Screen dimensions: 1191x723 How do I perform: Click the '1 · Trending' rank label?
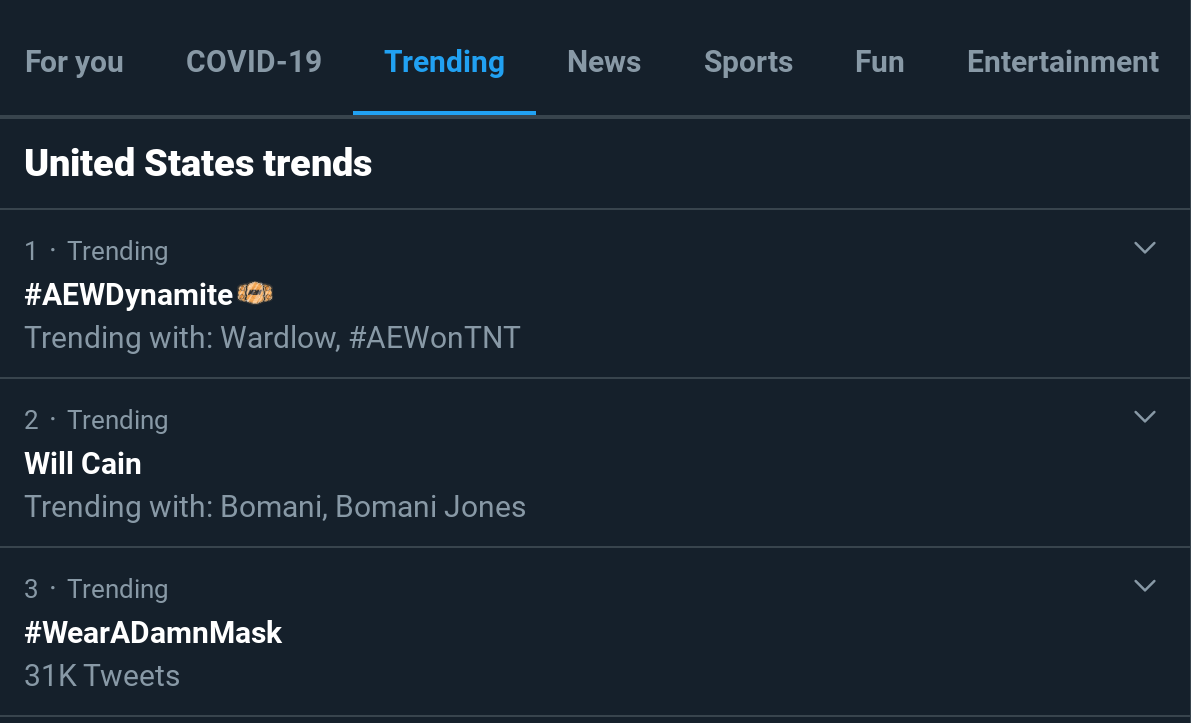[x=96, y=251]
